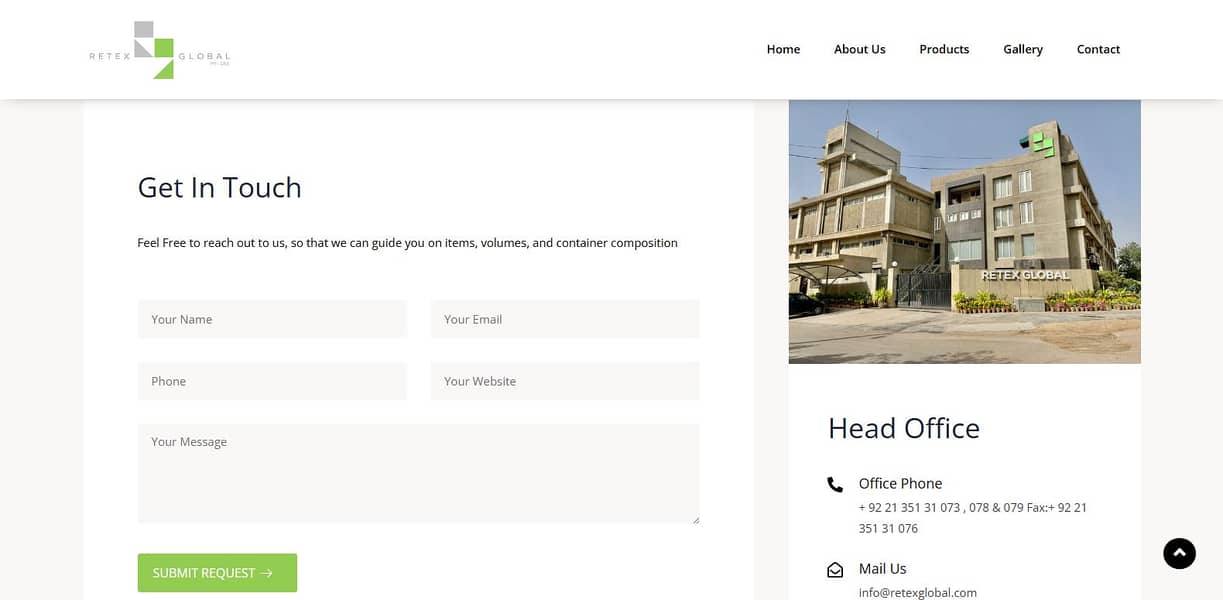Click the arrow icon inside Submit Request
This screenshot has height=600, width=1223.
(267, 573)
